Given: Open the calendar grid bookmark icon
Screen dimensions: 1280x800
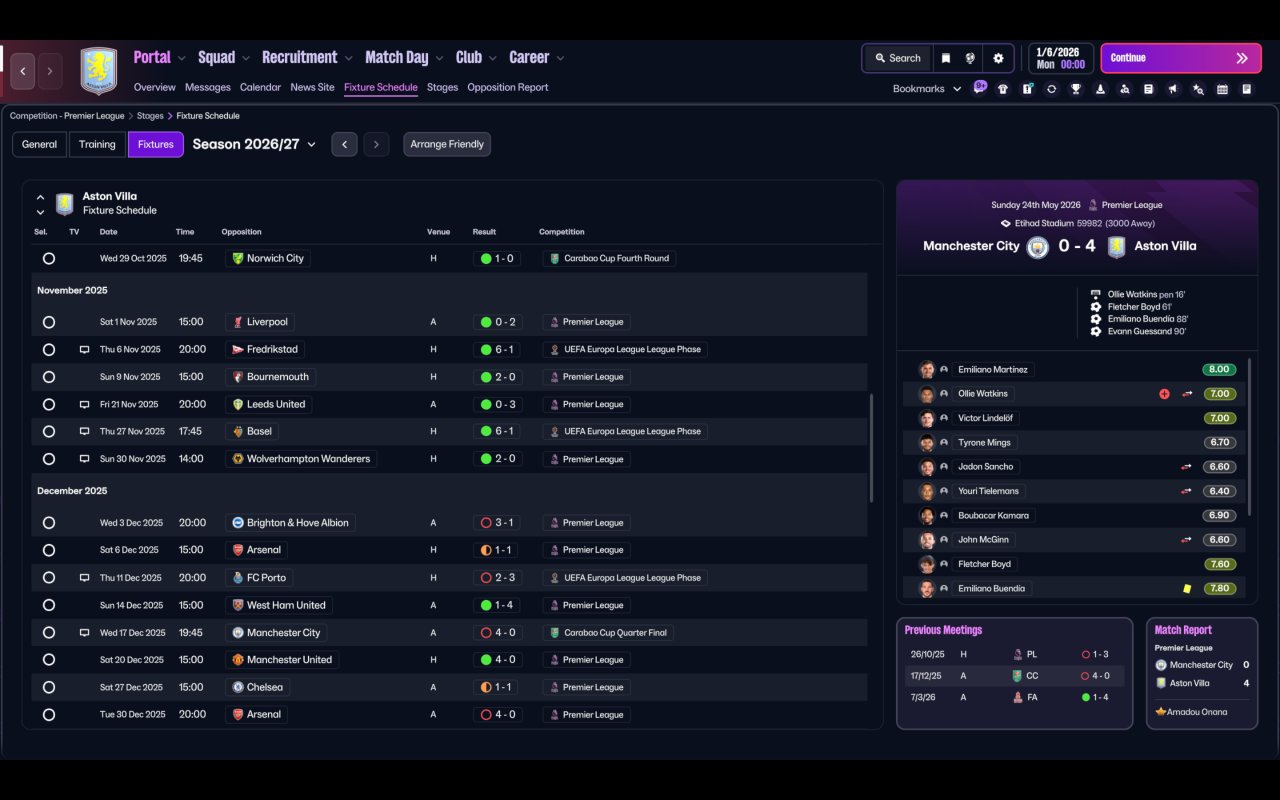Looking at the screenshot, I should (x=1222, y=89).
